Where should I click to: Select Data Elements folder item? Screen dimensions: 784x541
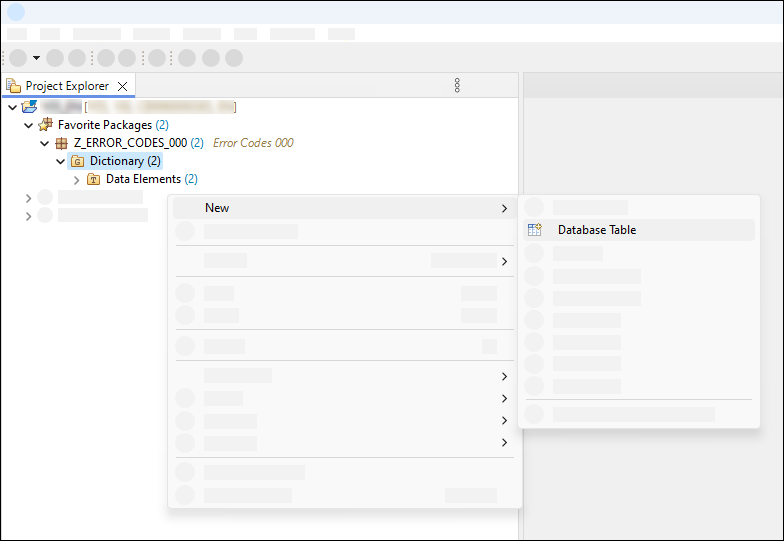(152, 179)
